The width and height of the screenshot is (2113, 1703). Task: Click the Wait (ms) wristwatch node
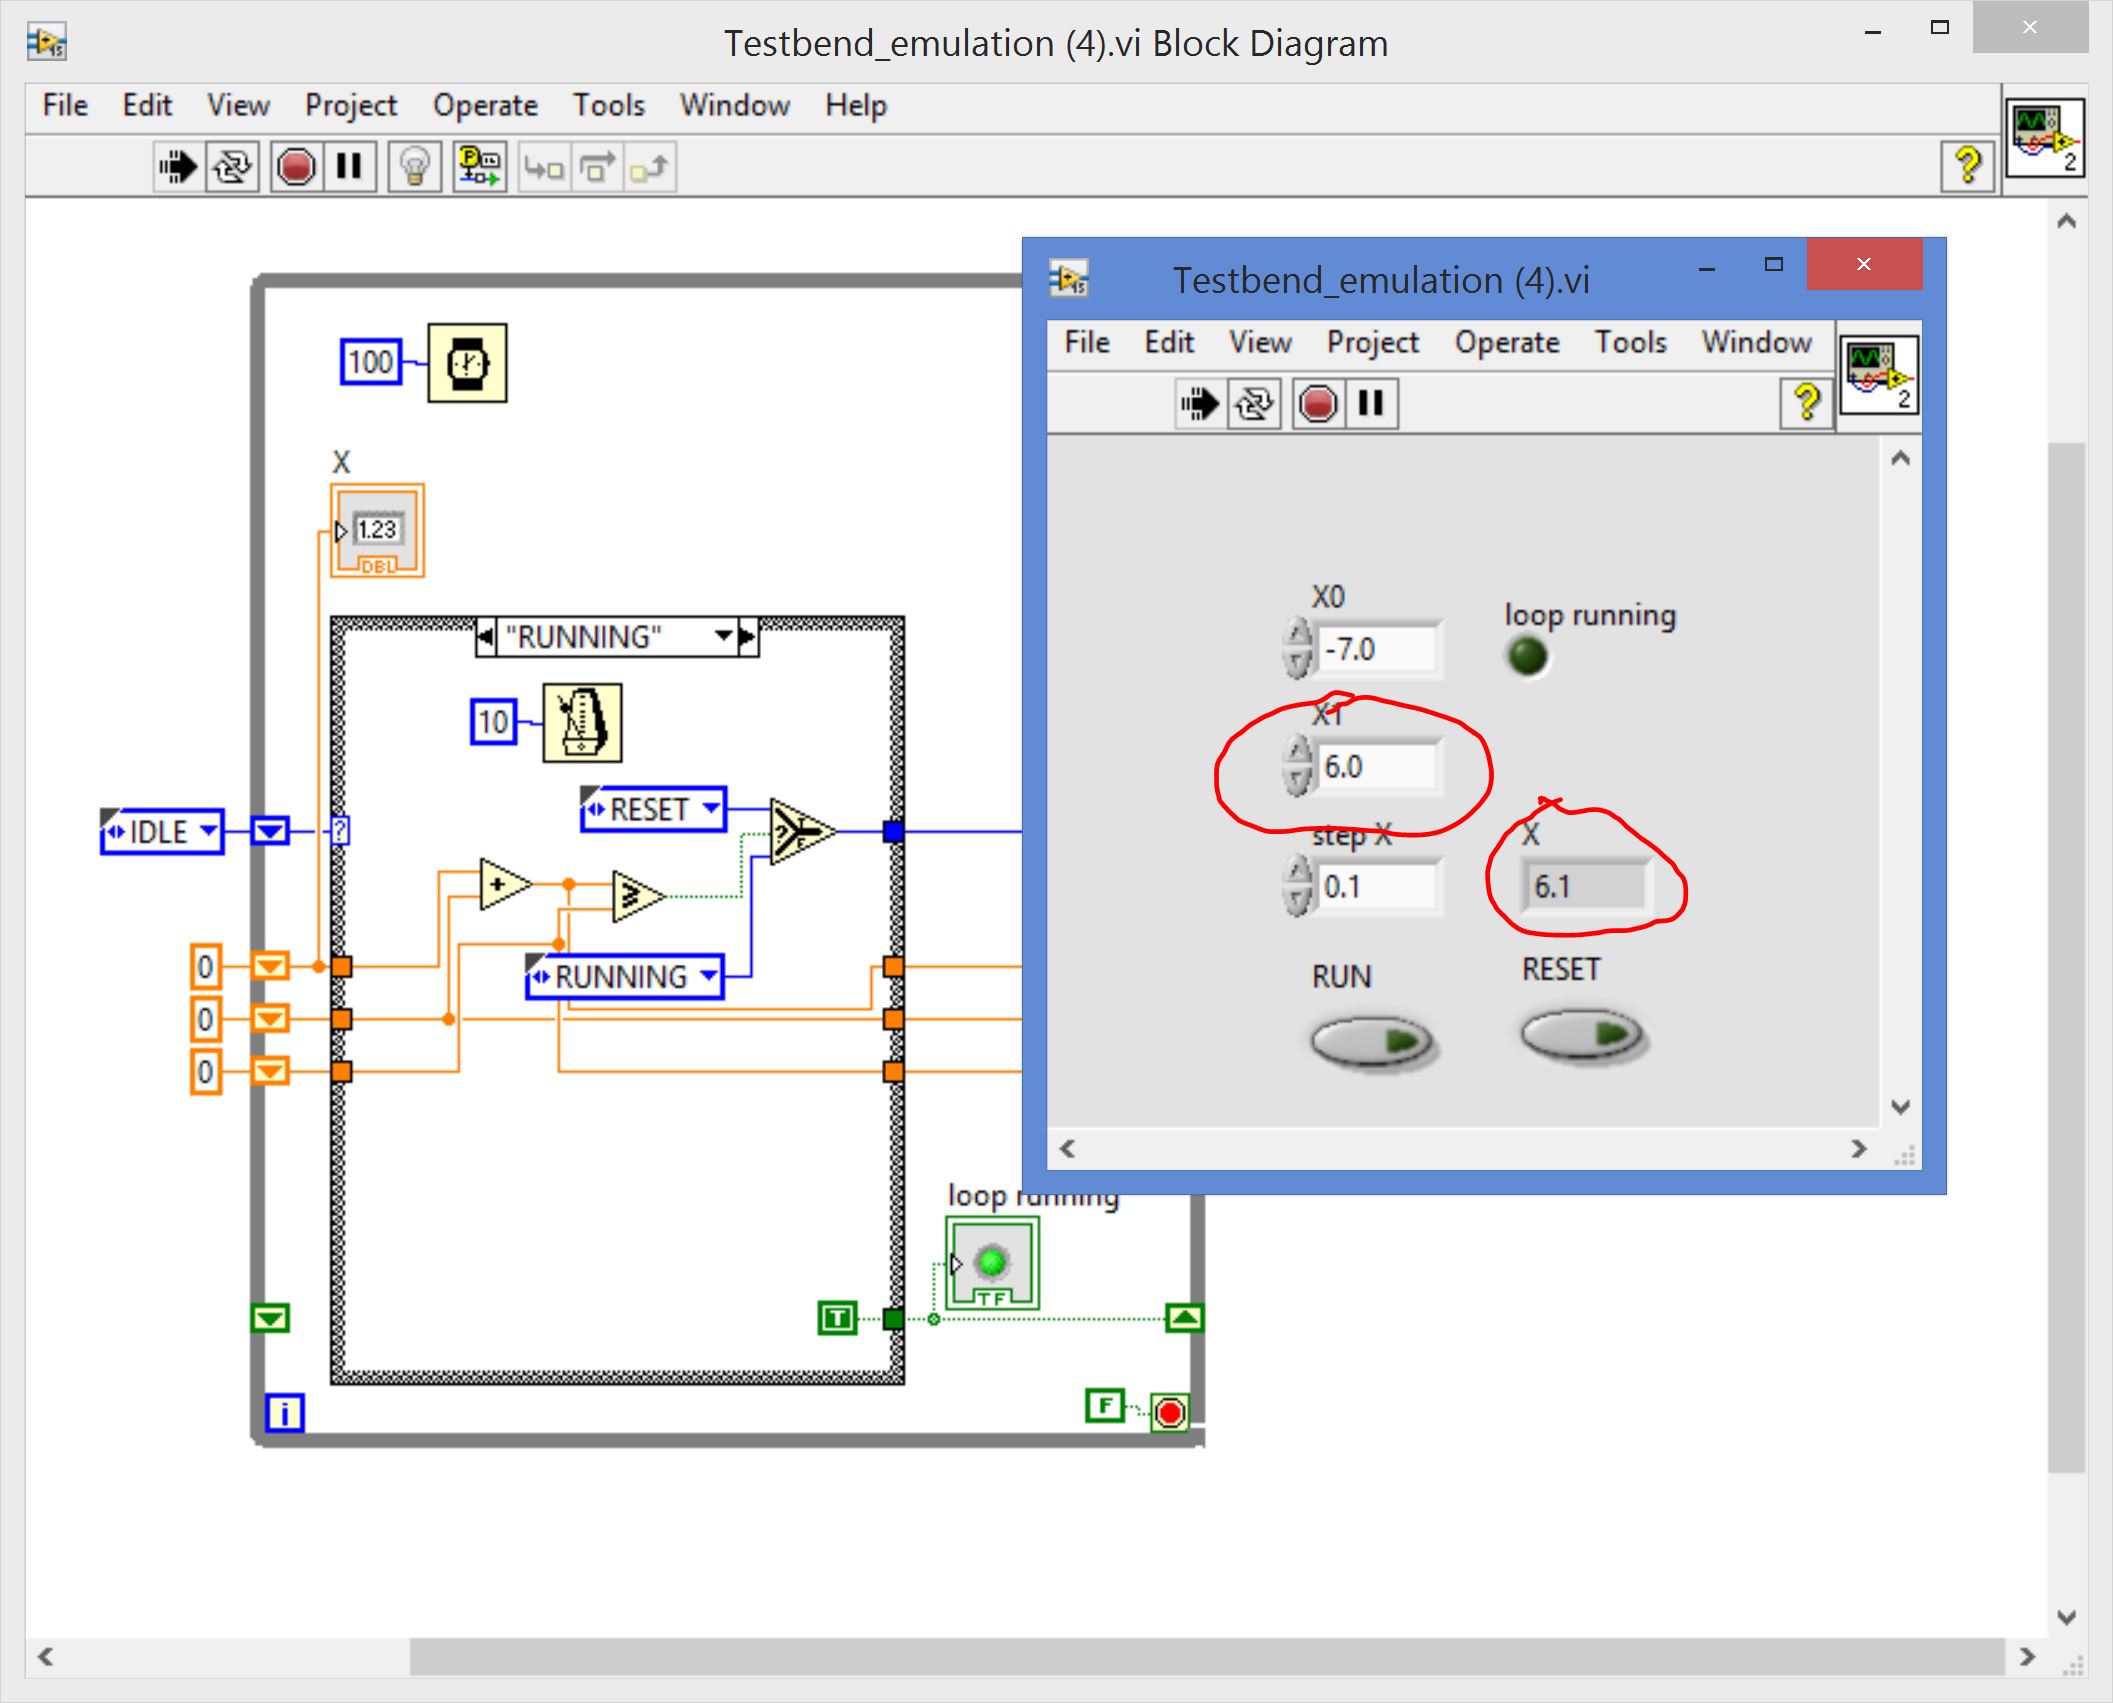(467, 363)
